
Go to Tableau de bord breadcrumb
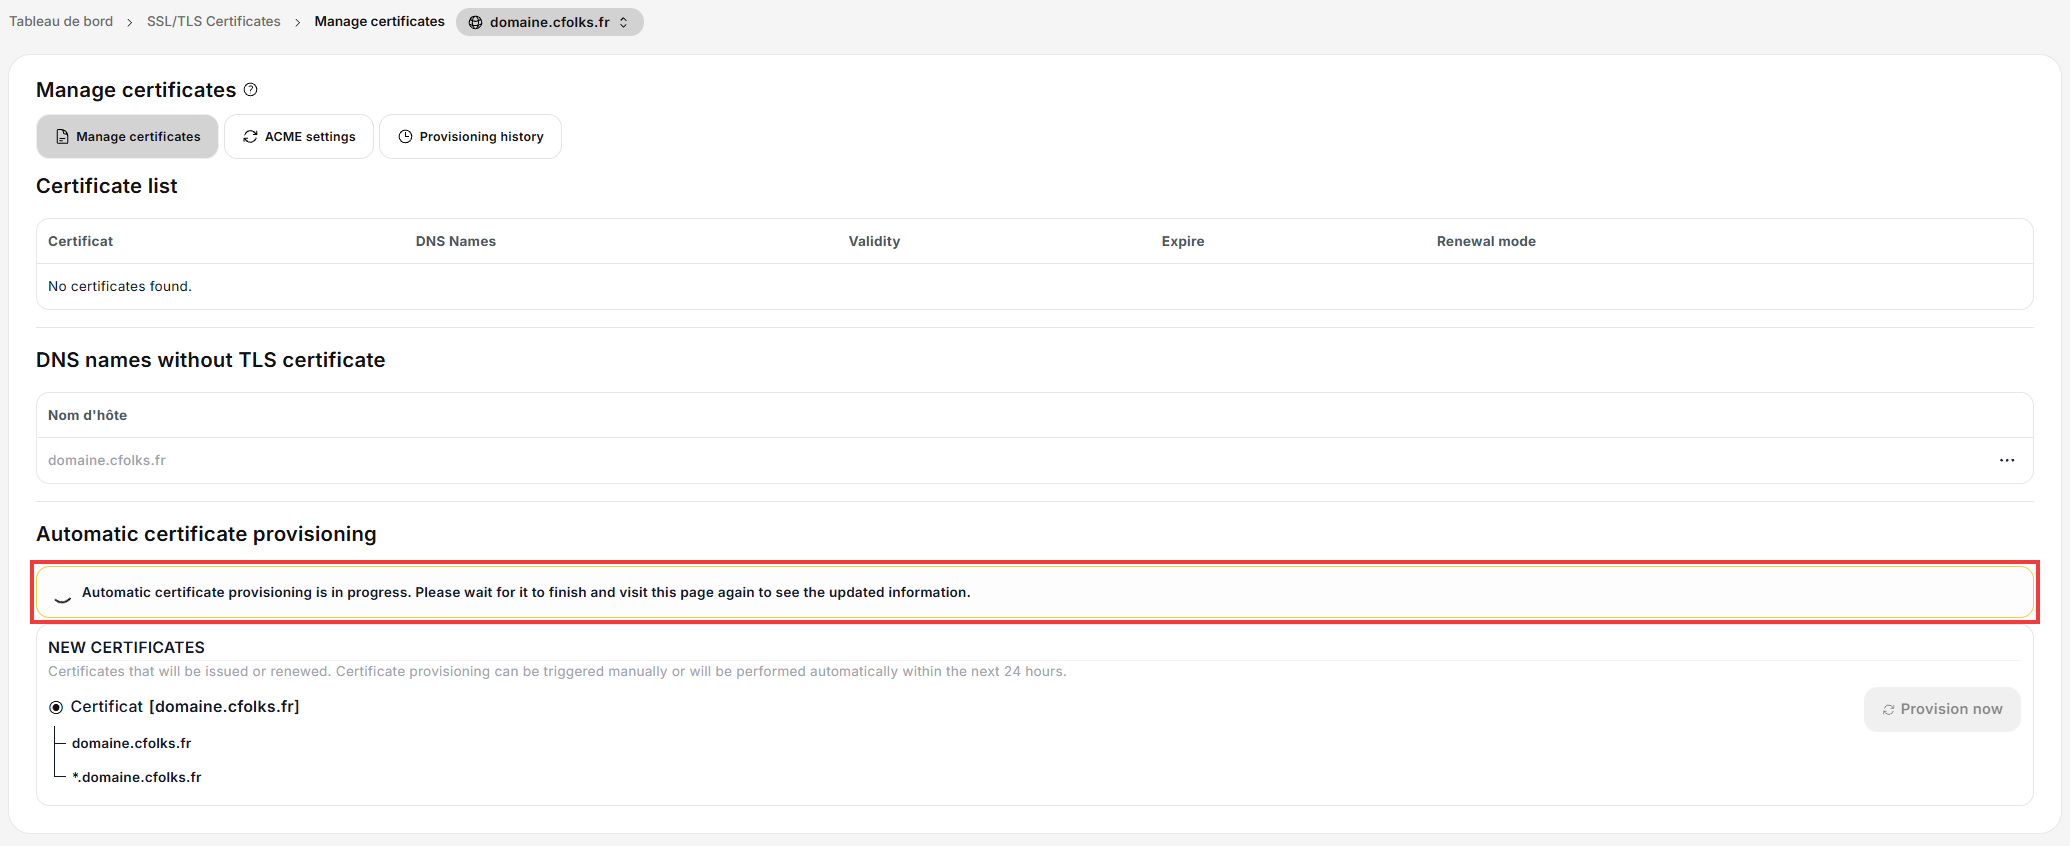pos(61,21)
